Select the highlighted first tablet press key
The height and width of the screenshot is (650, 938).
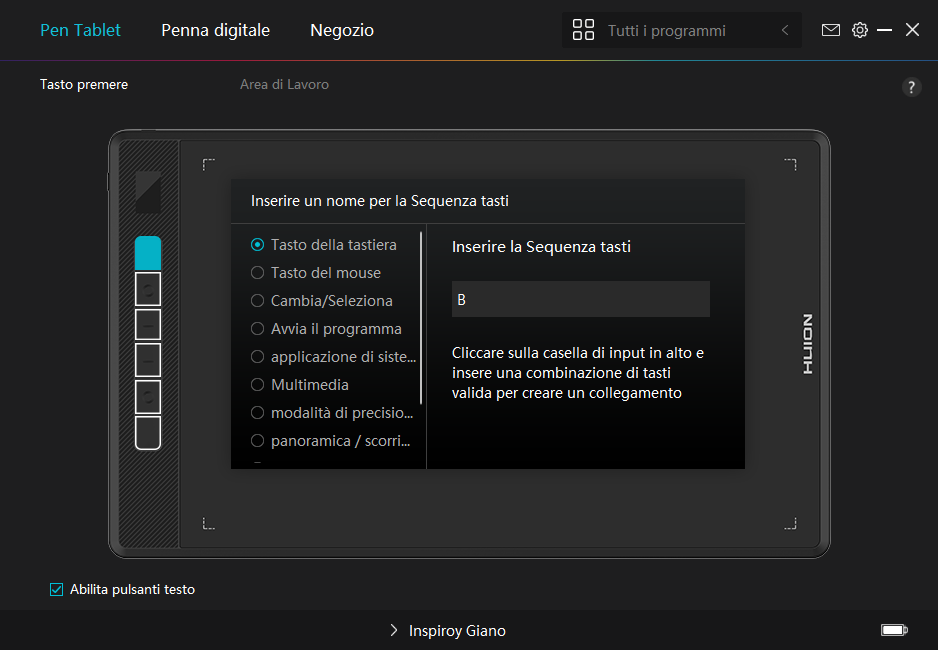coord(147,253)
